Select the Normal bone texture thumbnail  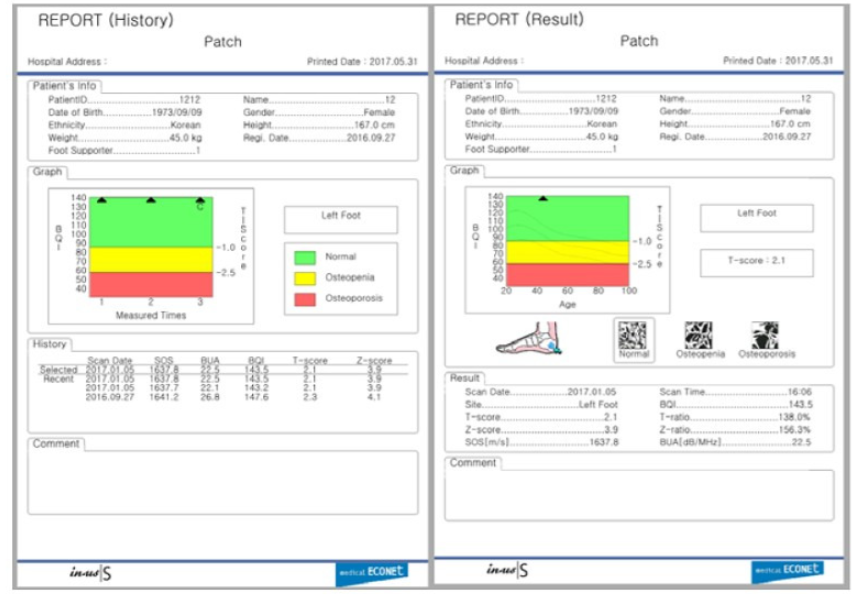click(634, 336)
